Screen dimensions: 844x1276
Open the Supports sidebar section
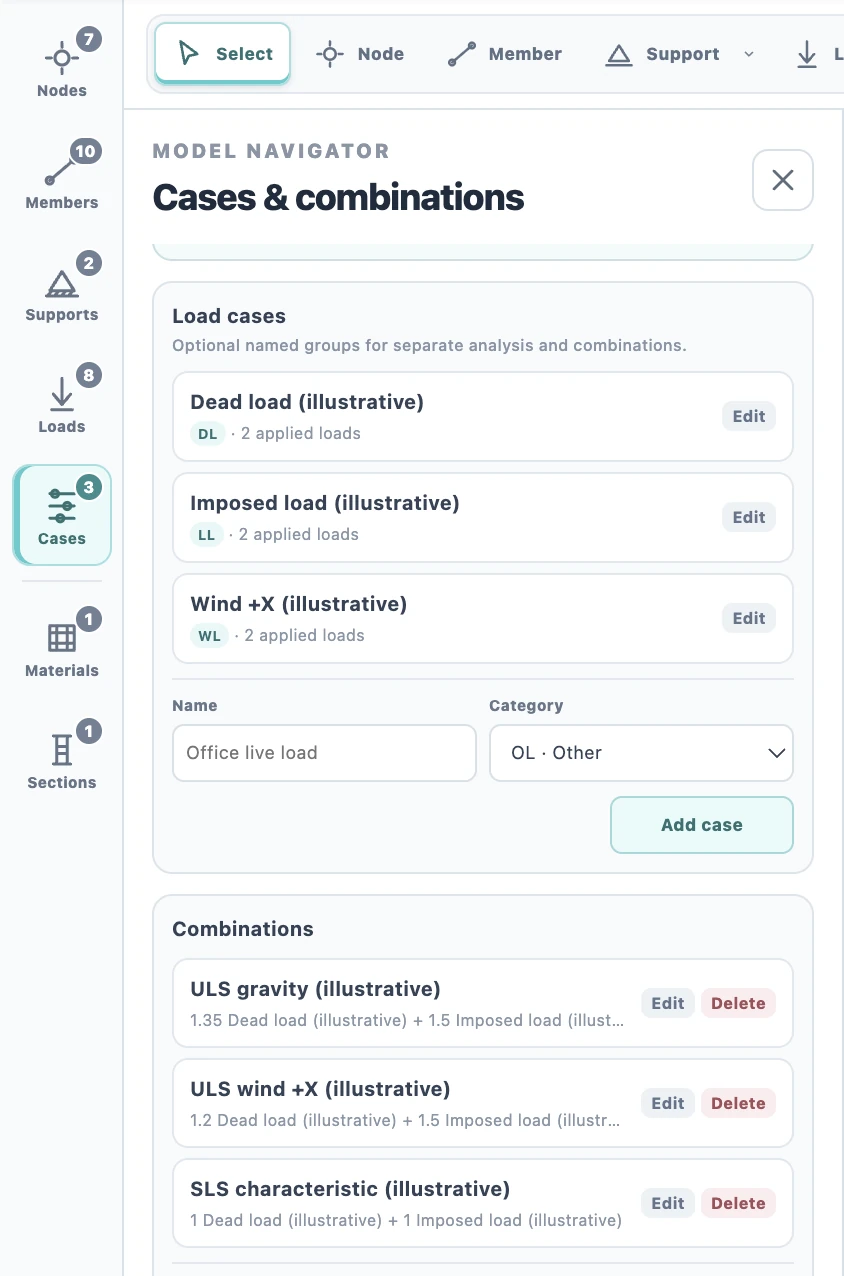(x=62, y=290)
